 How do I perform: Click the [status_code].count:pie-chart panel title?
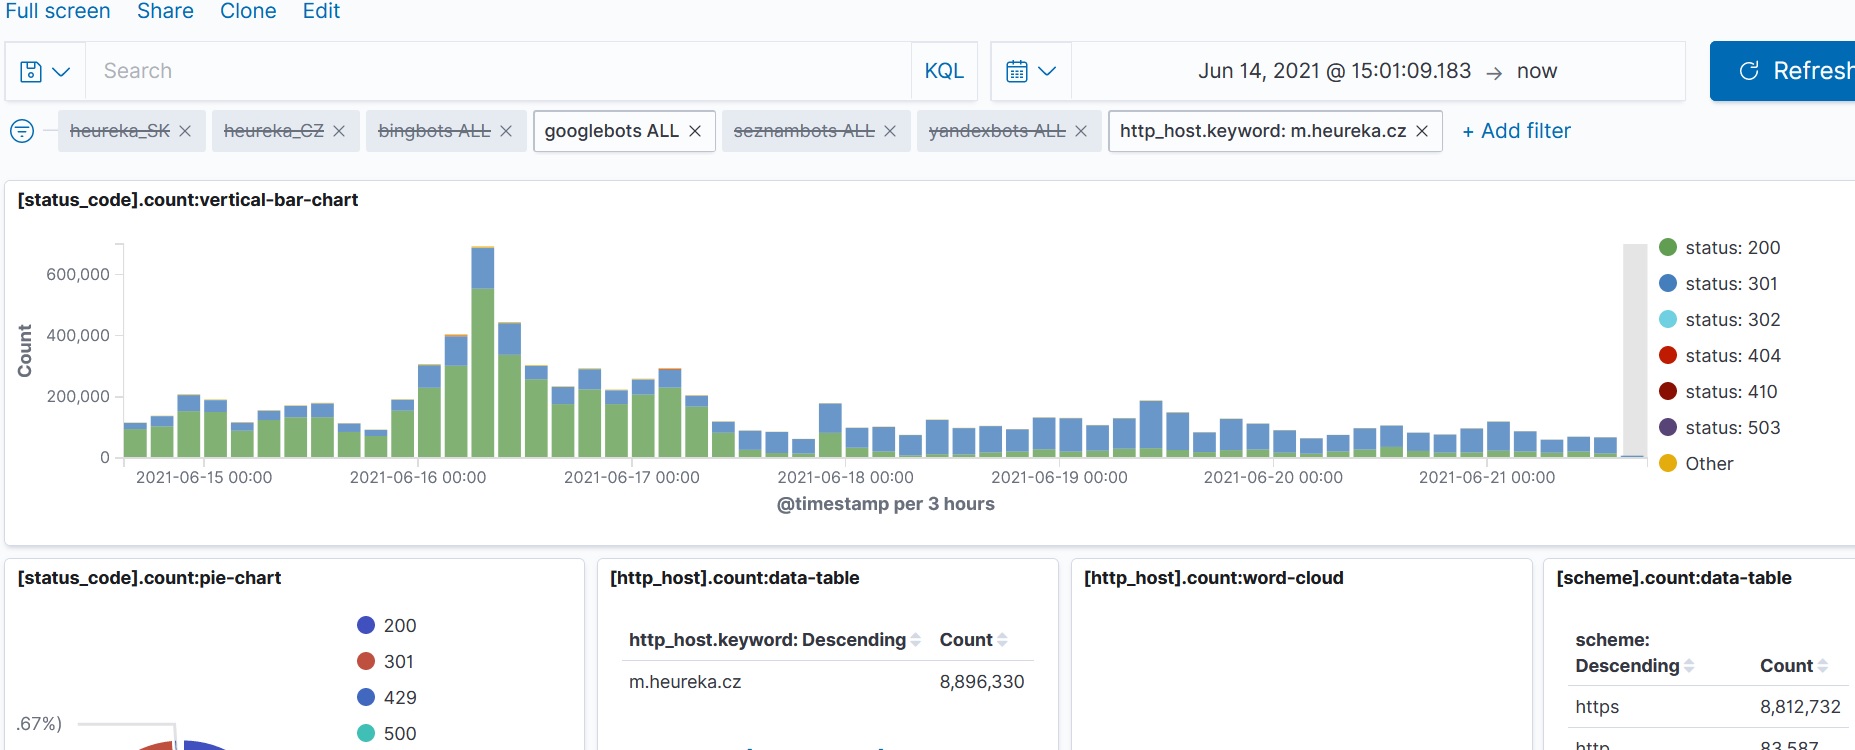pyautogui.click(x=149, y=578)
